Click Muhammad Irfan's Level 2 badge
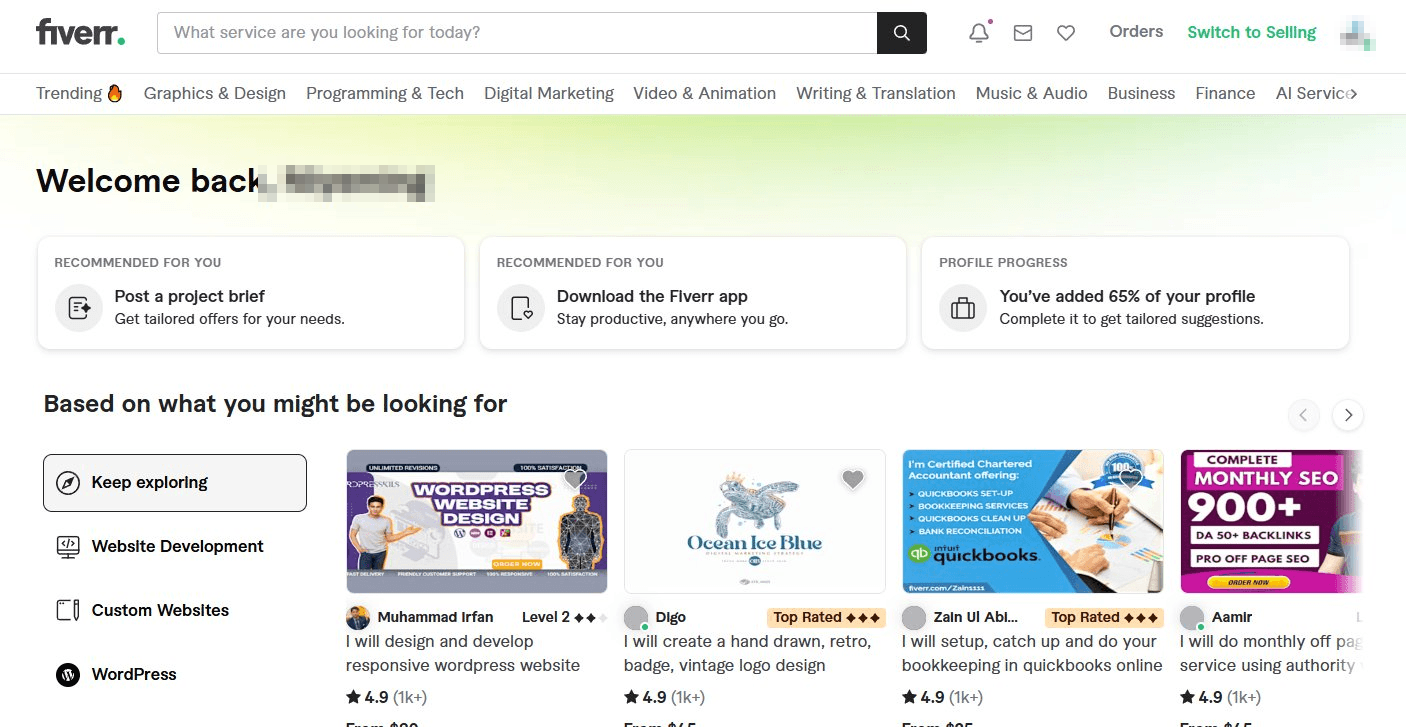This screenshot has height=727, width=1406. [564, 617]
